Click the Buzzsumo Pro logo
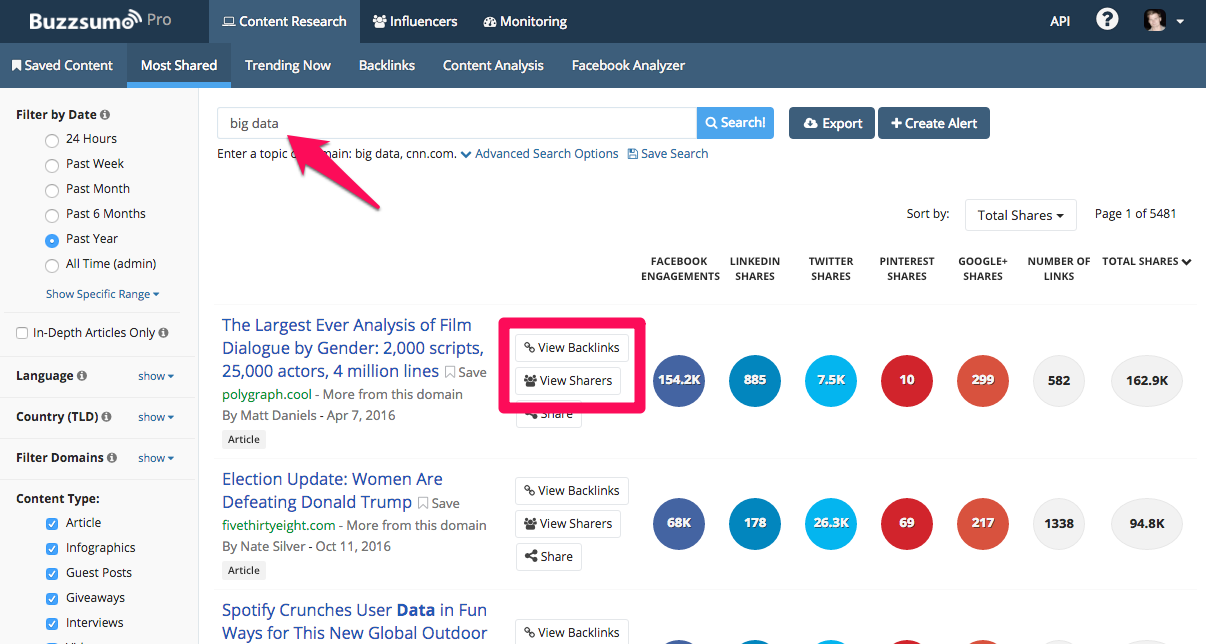The width and height of the screenshot is (1206, 644). coord(100,21)
